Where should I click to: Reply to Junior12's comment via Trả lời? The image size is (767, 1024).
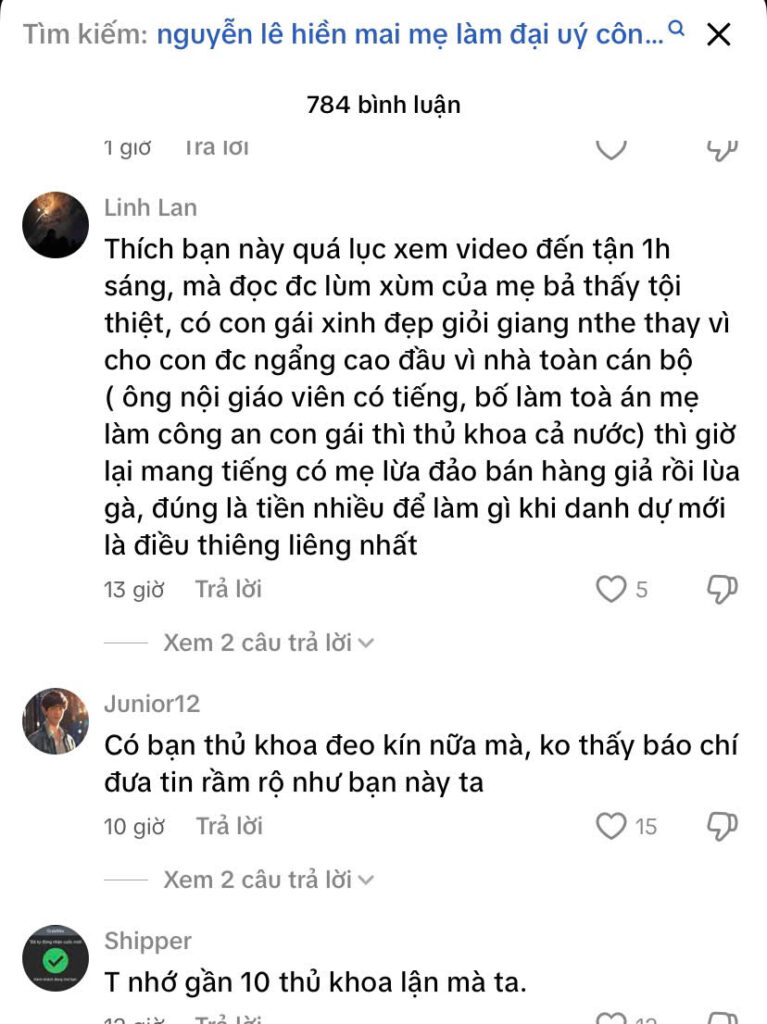click(x=229, y=826)
